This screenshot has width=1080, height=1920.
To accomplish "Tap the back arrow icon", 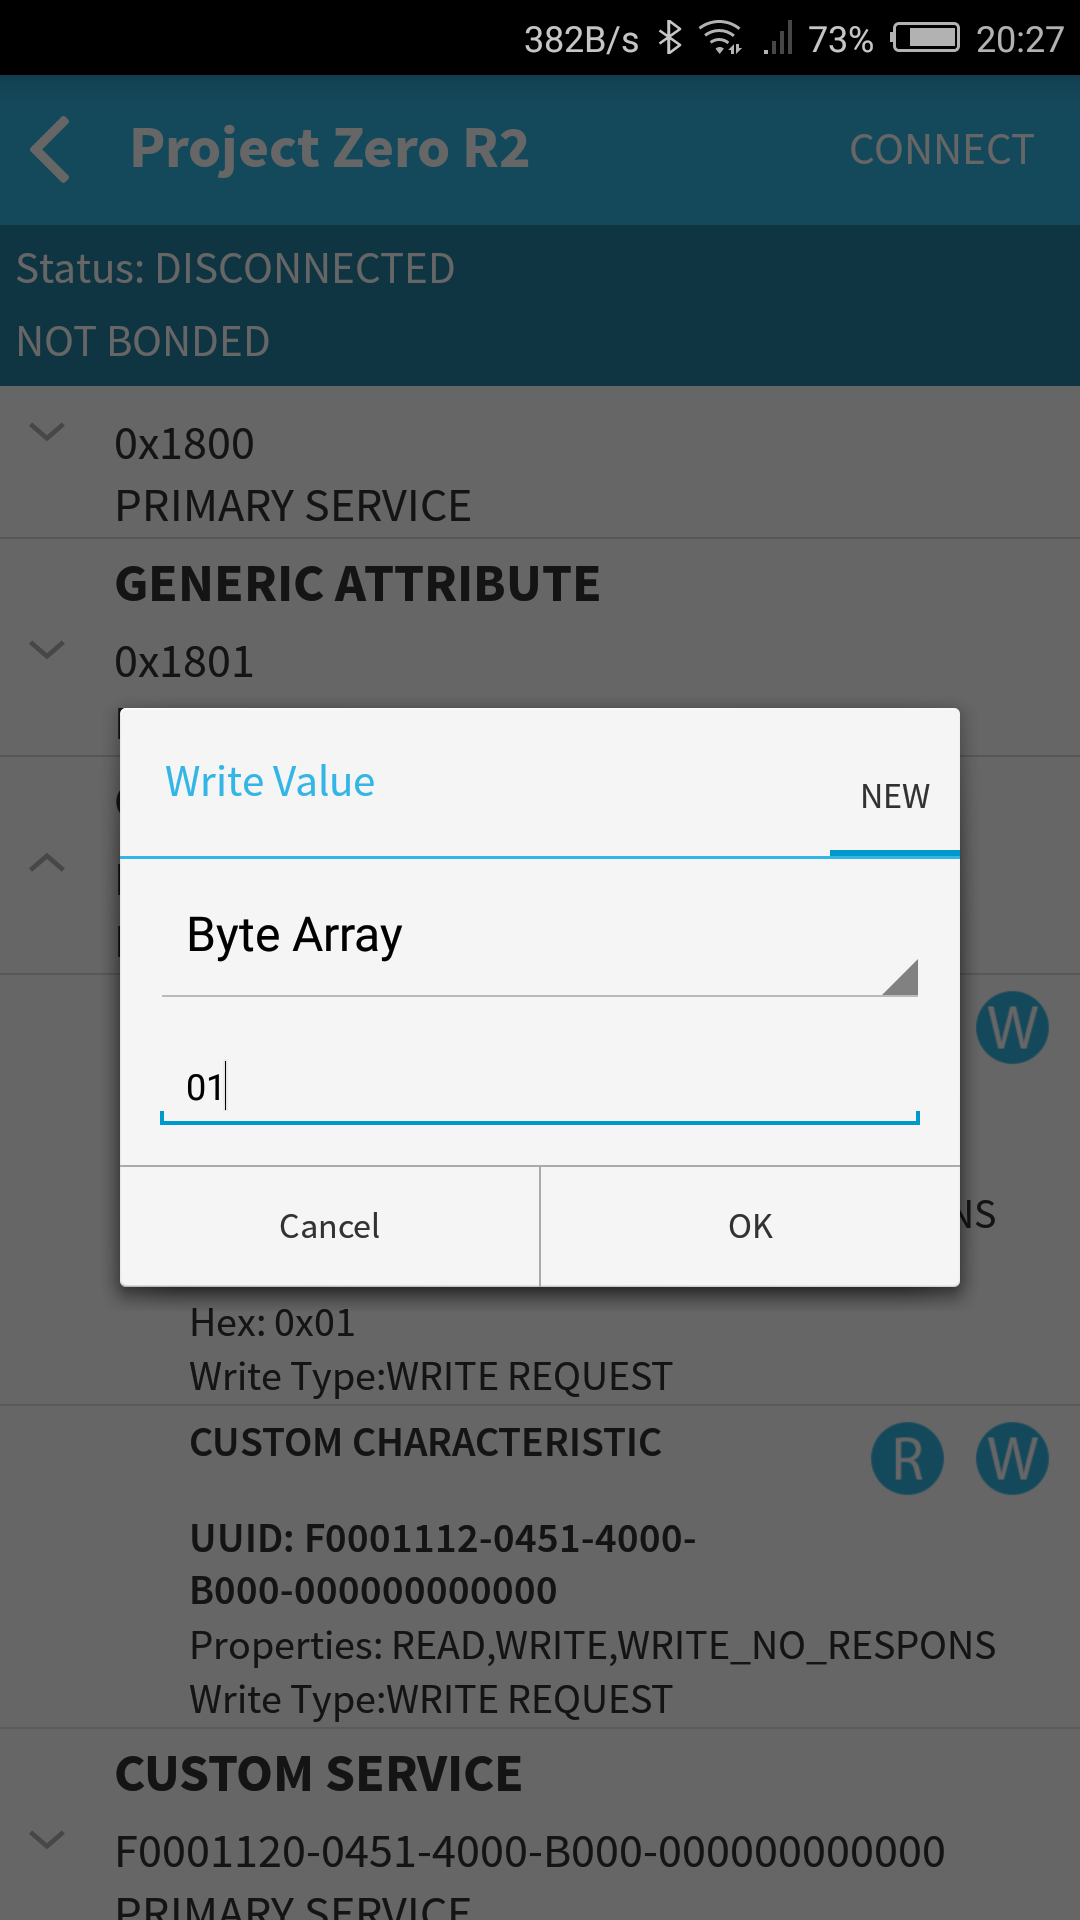I will [x=50, y=150].
